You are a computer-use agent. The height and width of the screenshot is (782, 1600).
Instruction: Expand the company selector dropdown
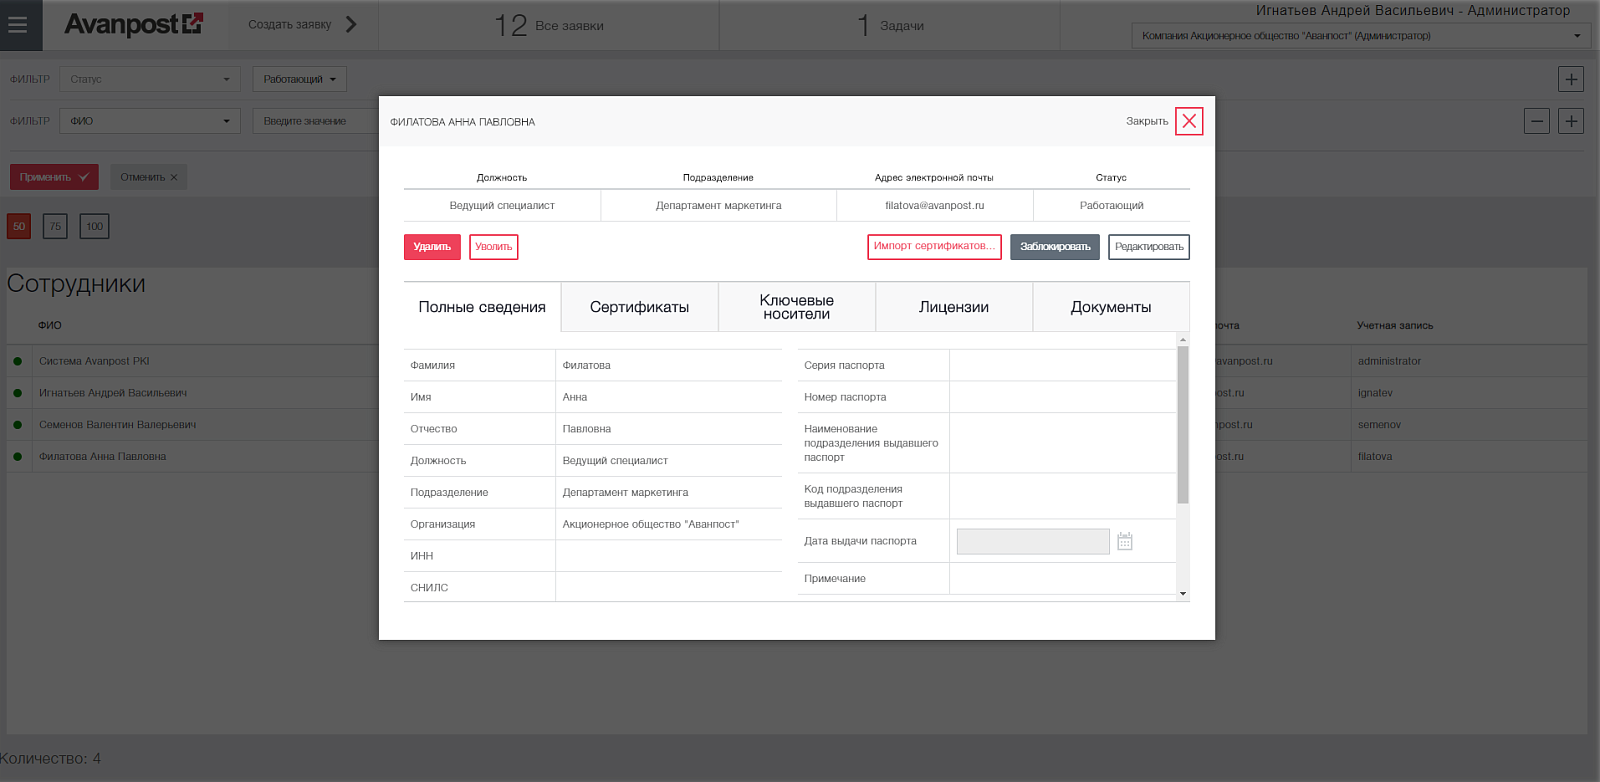[1362, 36]
